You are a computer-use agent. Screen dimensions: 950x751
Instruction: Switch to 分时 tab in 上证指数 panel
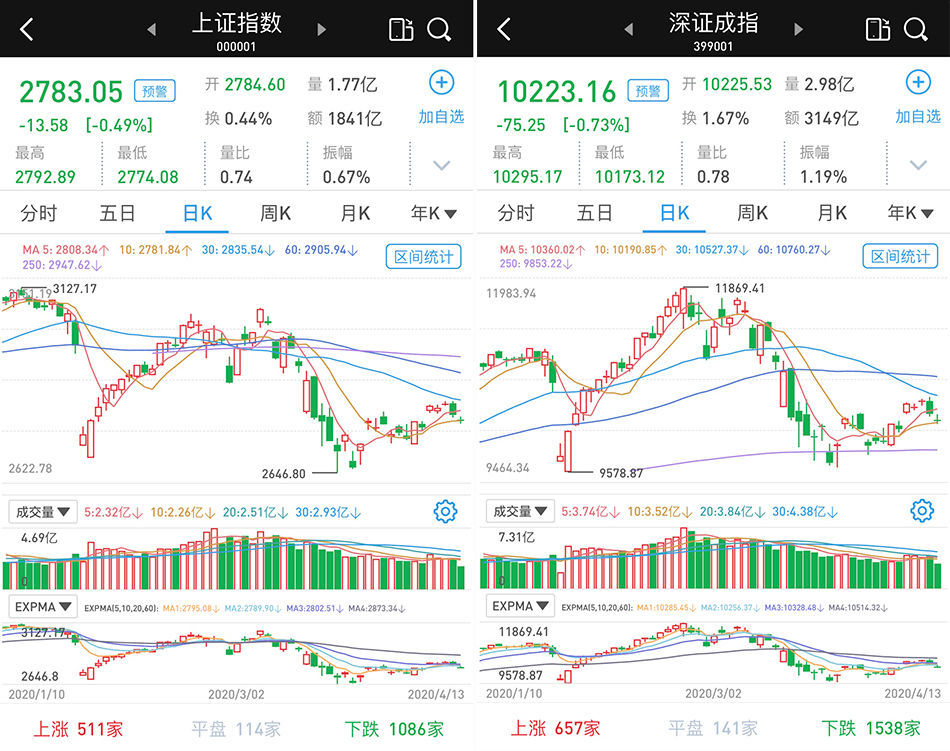[x=39, y=213]
